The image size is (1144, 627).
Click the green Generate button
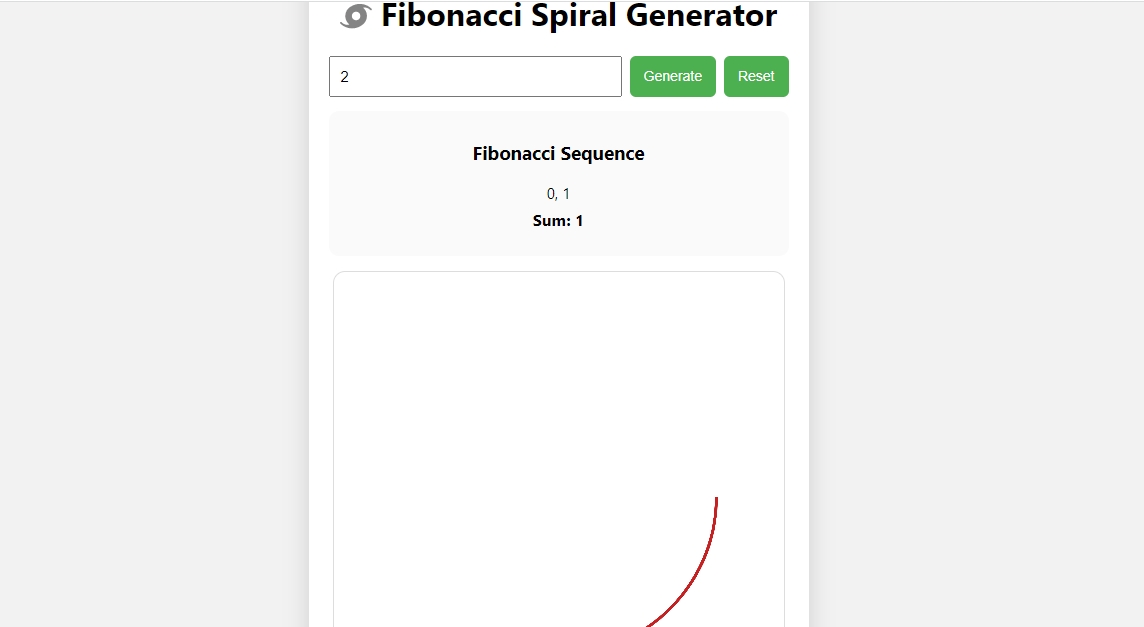click(672, 76)
